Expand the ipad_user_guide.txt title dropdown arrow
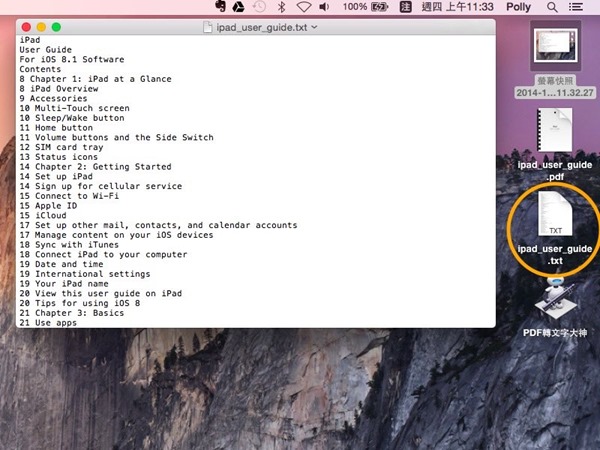Screen dimensions: 600x450 (314, 27)
